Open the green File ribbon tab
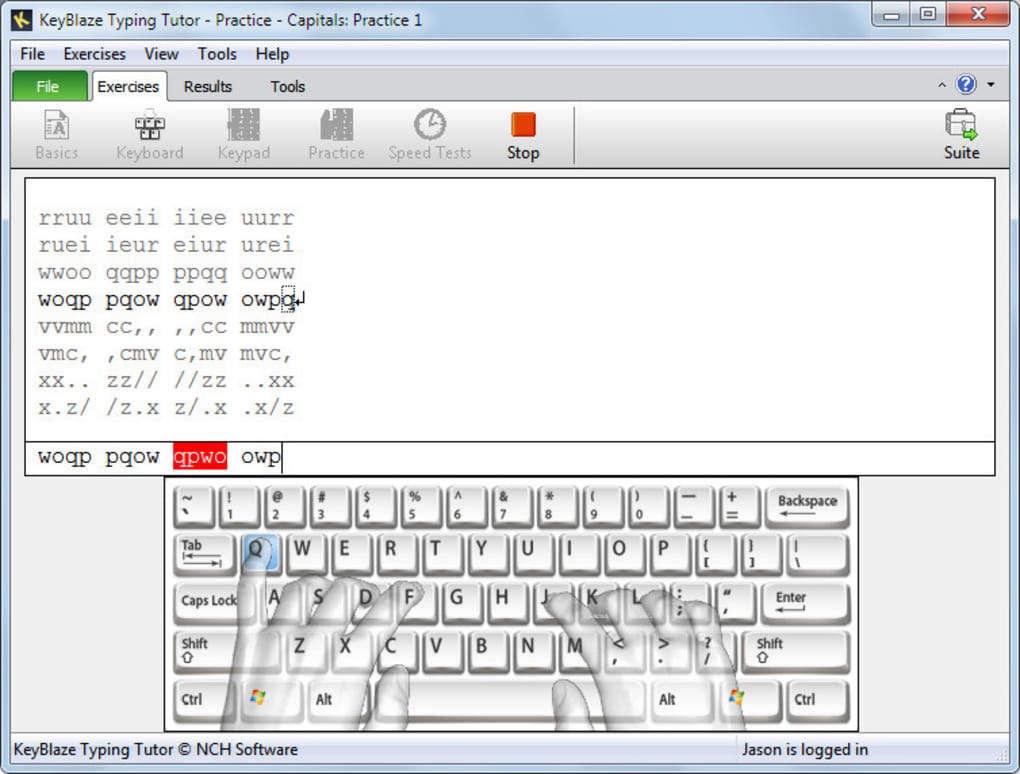Image resolution: width=1020 pixels, height=774 pixels. pyautogui.click(x=48, y=86)
